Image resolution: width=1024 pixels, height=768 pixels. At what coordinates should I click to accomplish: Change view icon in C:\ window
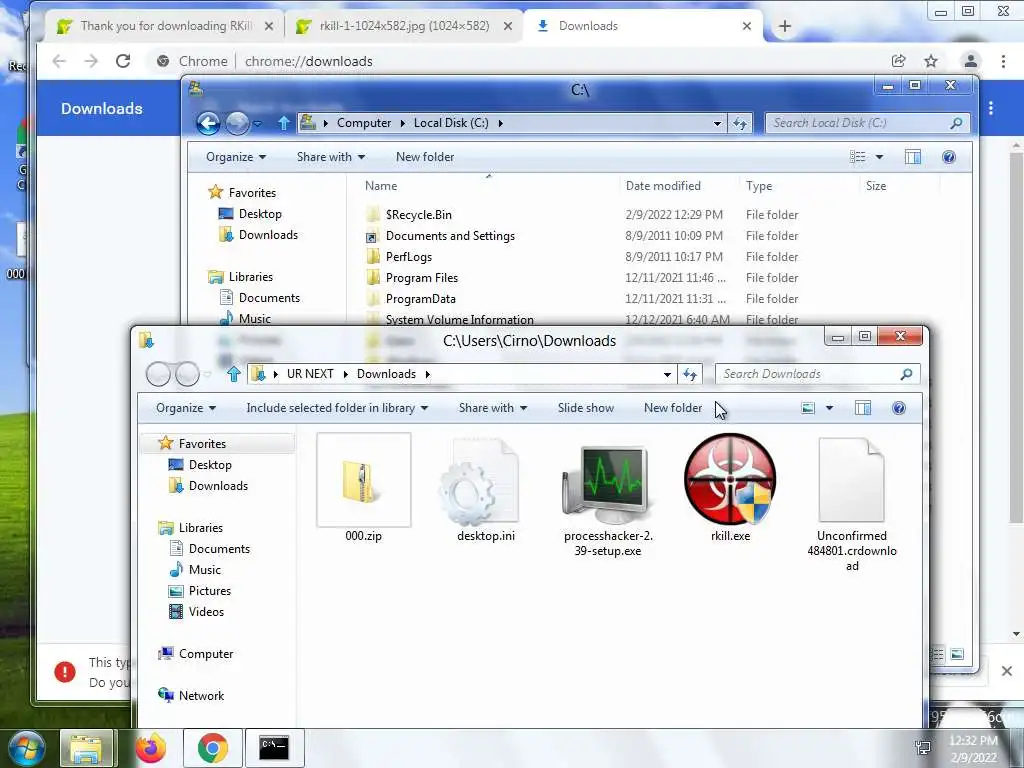(857, 157)
